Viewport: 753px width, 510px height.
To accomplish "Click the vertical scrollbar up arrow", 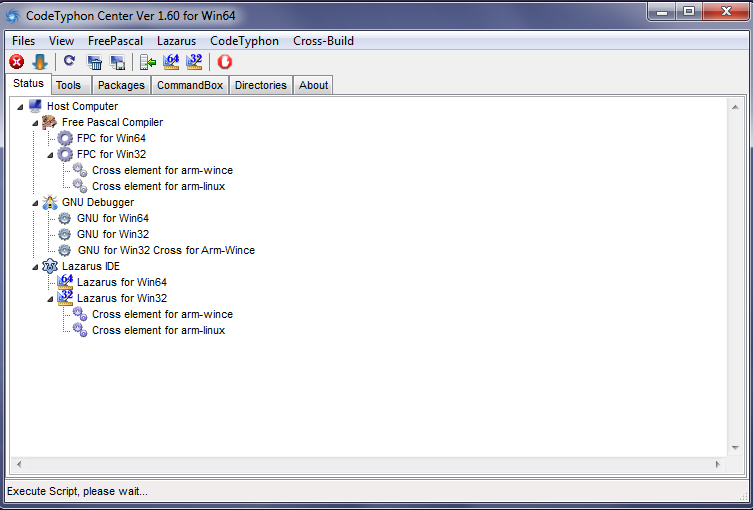I will click(735, 107).
